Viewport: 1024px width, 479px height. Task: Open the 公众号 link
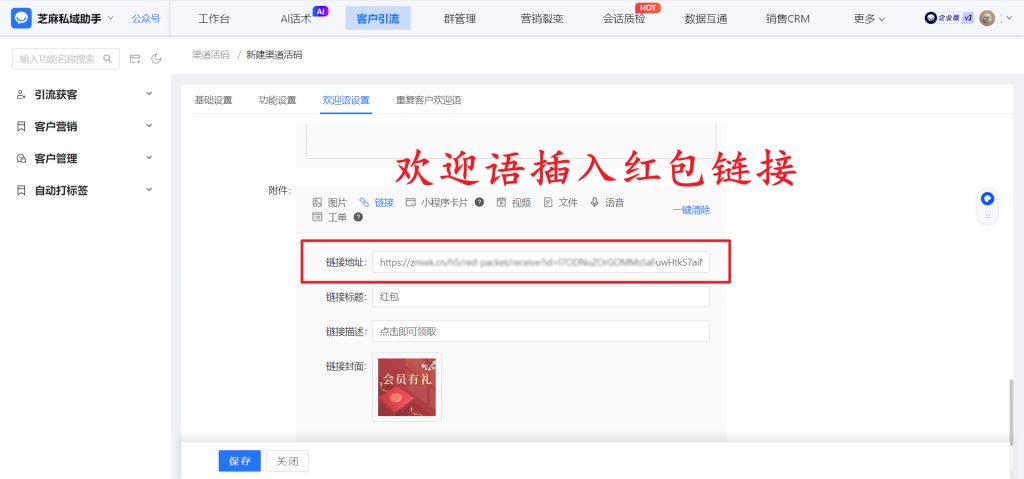pyautogui.click(x=146, y=18)
